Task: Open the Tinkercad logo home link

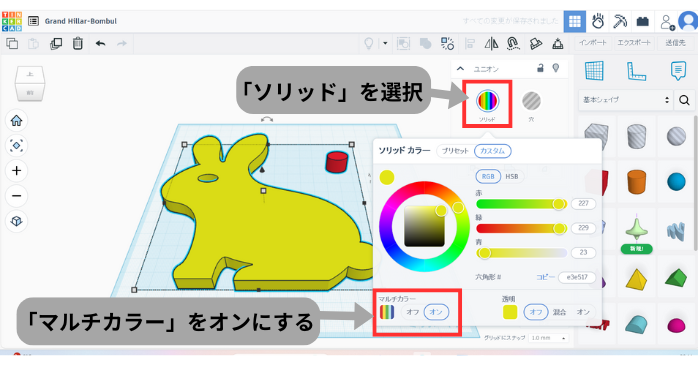Action: click(x=12, y=21)
